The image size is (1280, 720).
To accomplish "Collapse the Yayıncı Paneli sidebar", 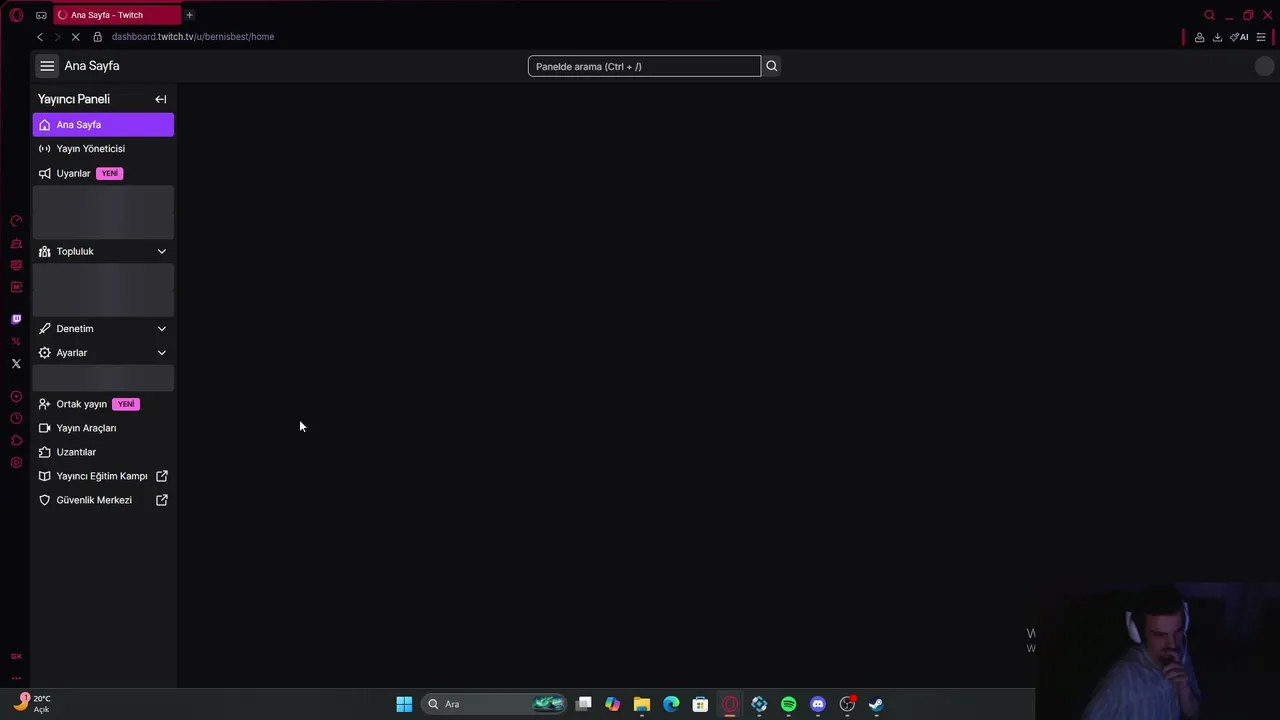I will 161,99.
